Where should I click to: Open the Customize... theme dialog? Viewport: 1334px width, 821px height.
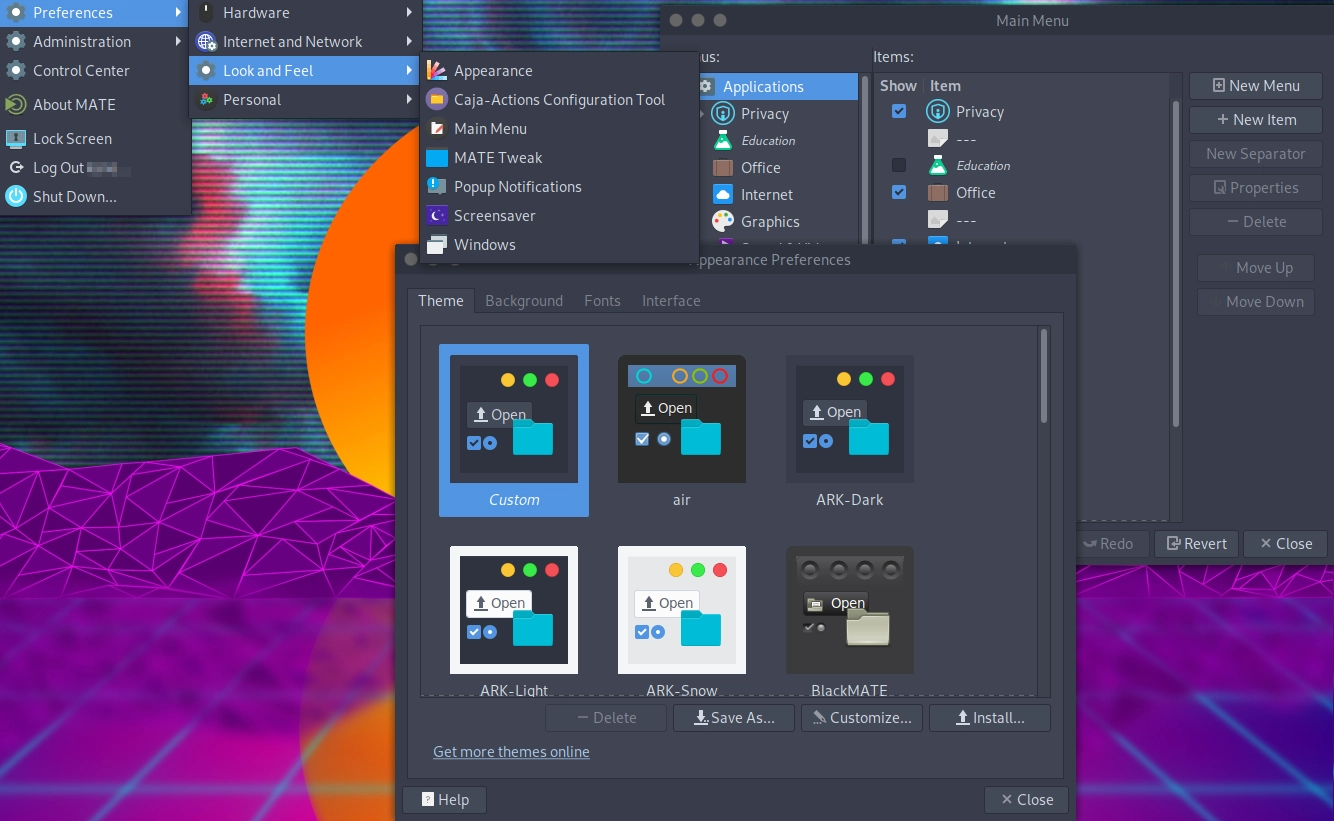pos(862,718)
